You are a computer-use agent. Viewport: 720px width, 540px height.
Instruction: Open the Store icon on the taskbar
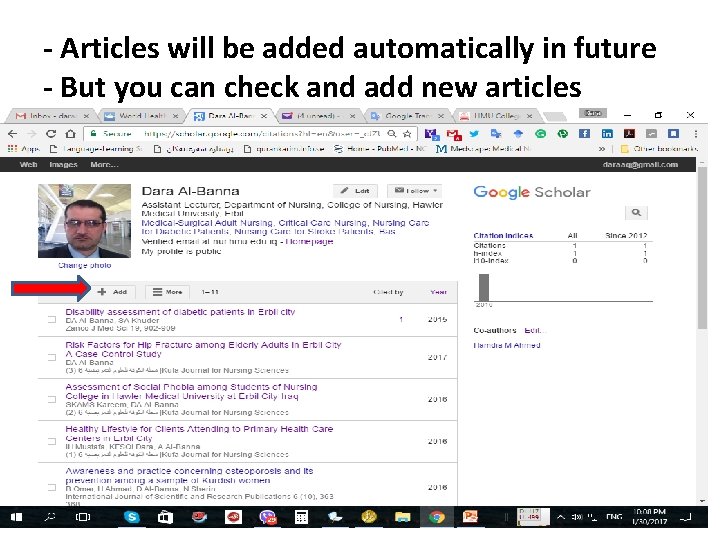165,517
